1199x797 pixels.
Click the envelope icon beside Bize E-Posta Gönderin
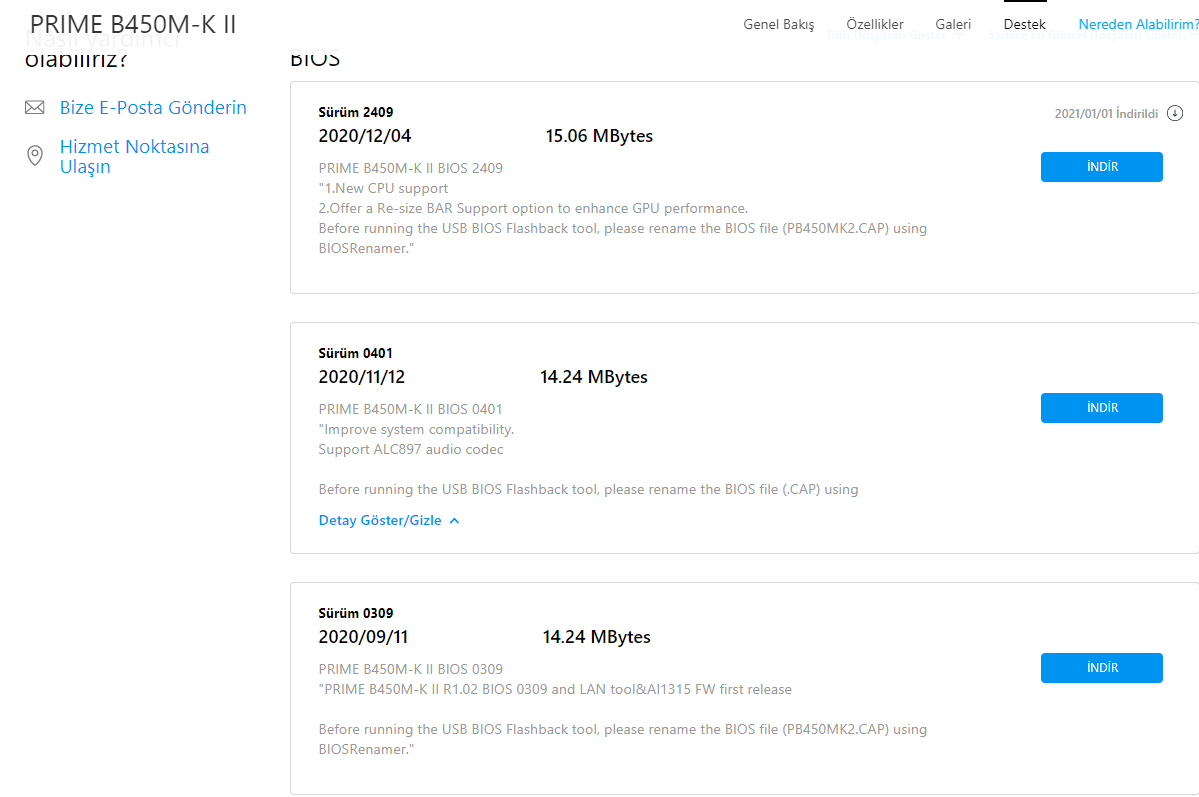point(34,108)
